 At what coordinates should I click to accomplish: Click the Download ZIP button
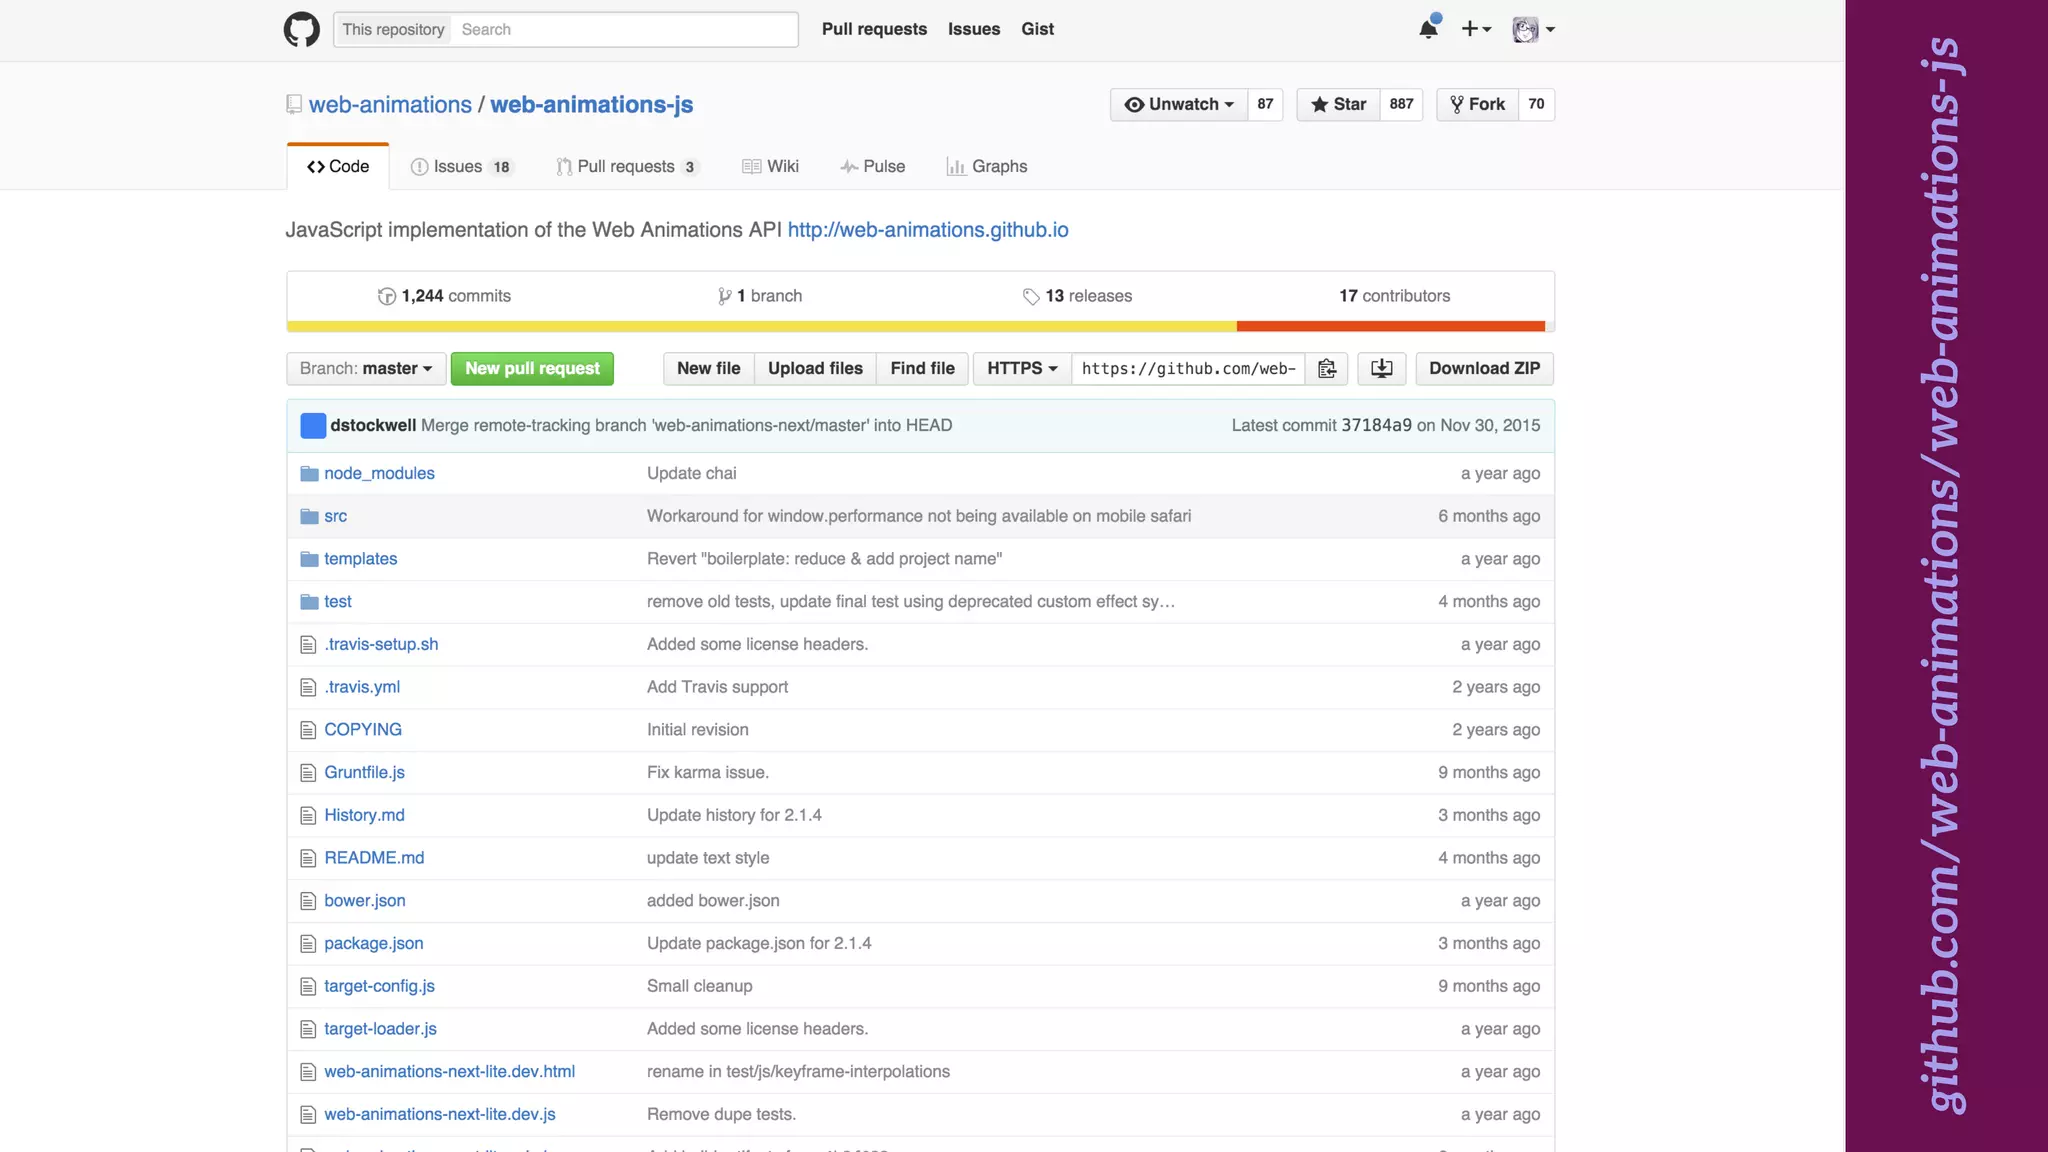[x=1484, y=369]
